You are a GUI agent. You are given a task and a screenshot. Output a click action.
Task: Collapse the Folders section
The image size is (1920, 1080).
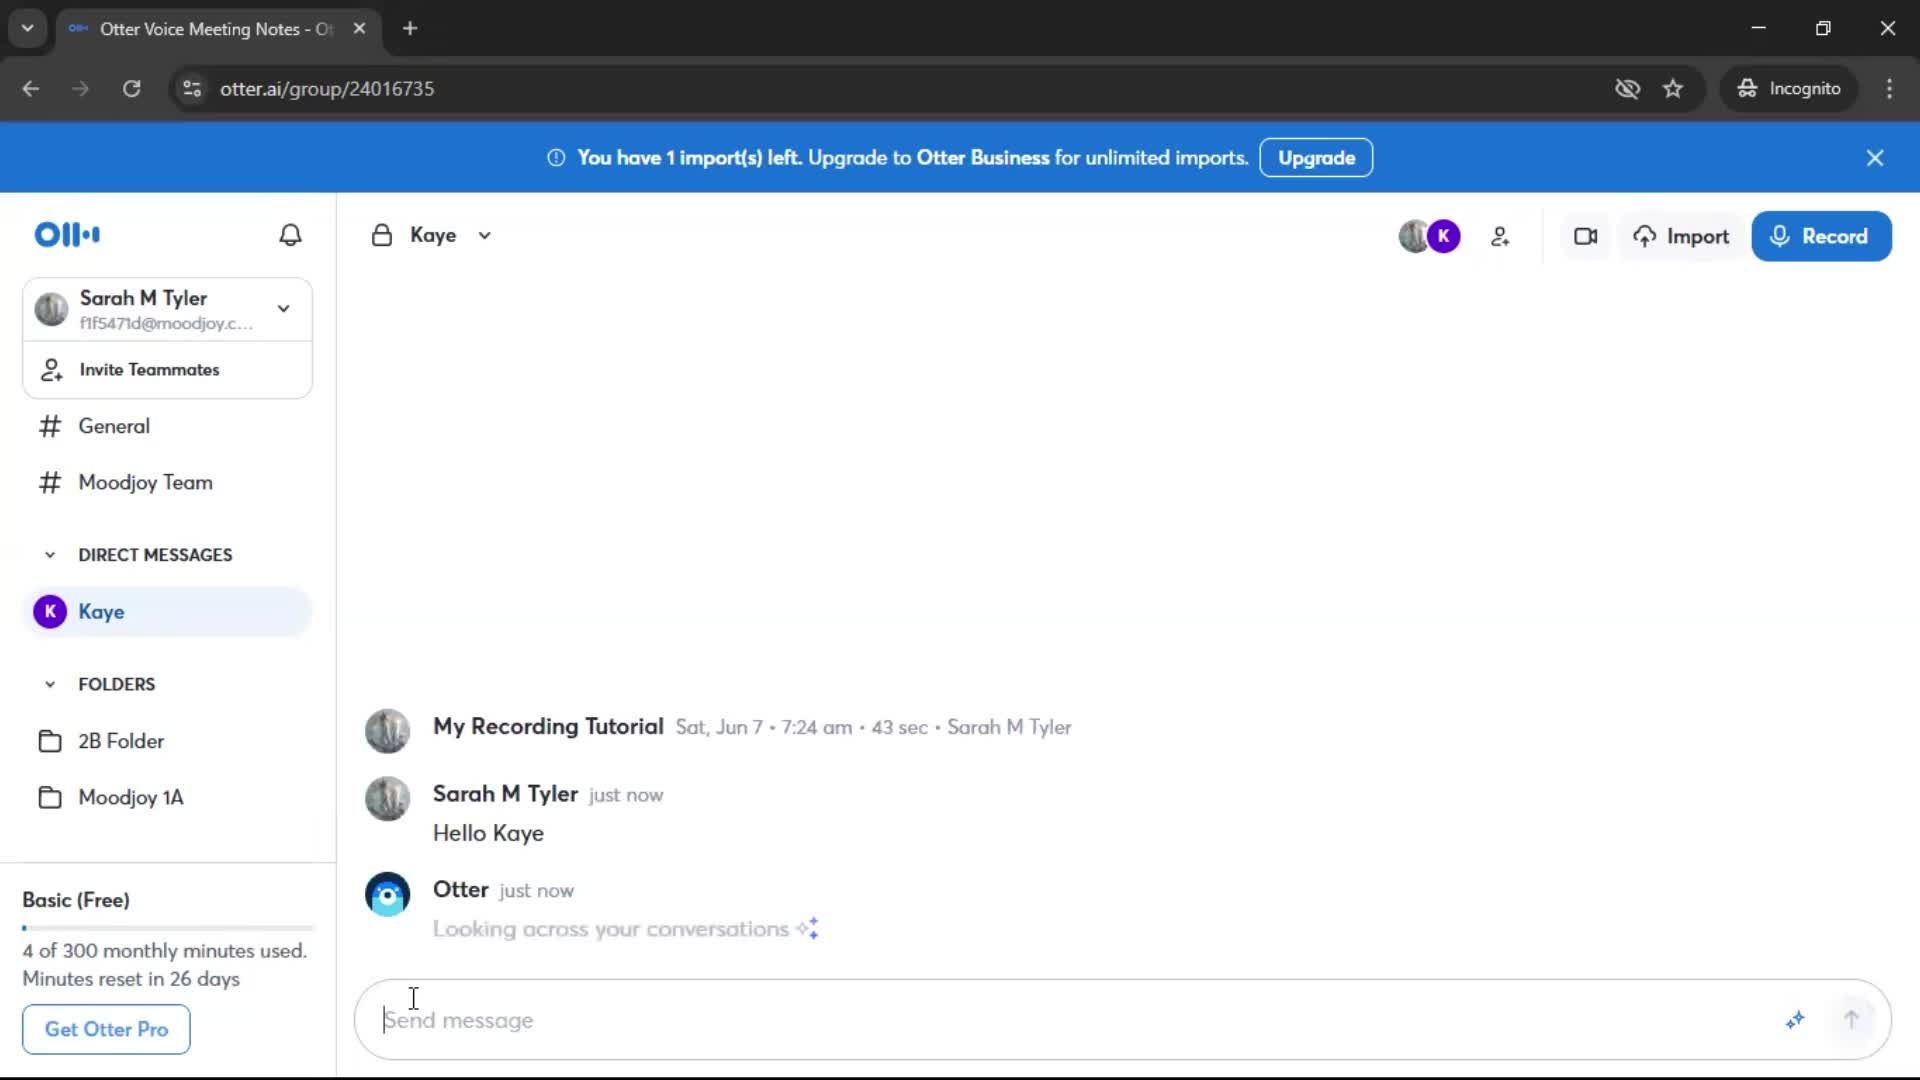50,684
